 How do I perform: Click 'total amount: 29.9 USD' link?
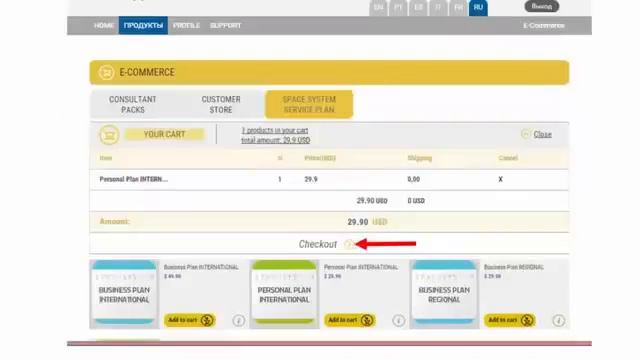[x=276, y=140]
